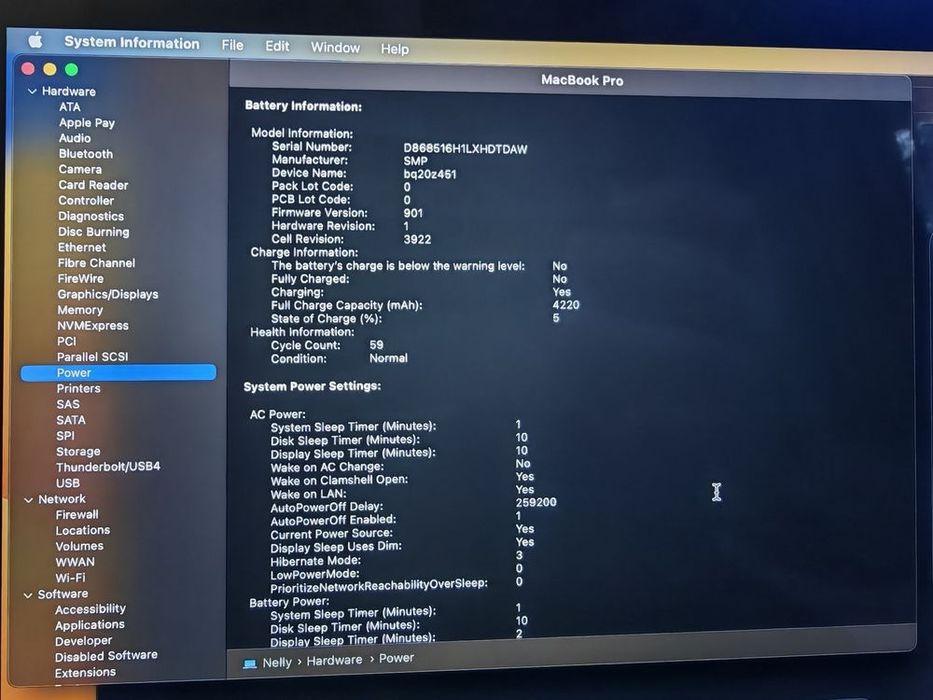Click the green zoom window button

point(72,70)
